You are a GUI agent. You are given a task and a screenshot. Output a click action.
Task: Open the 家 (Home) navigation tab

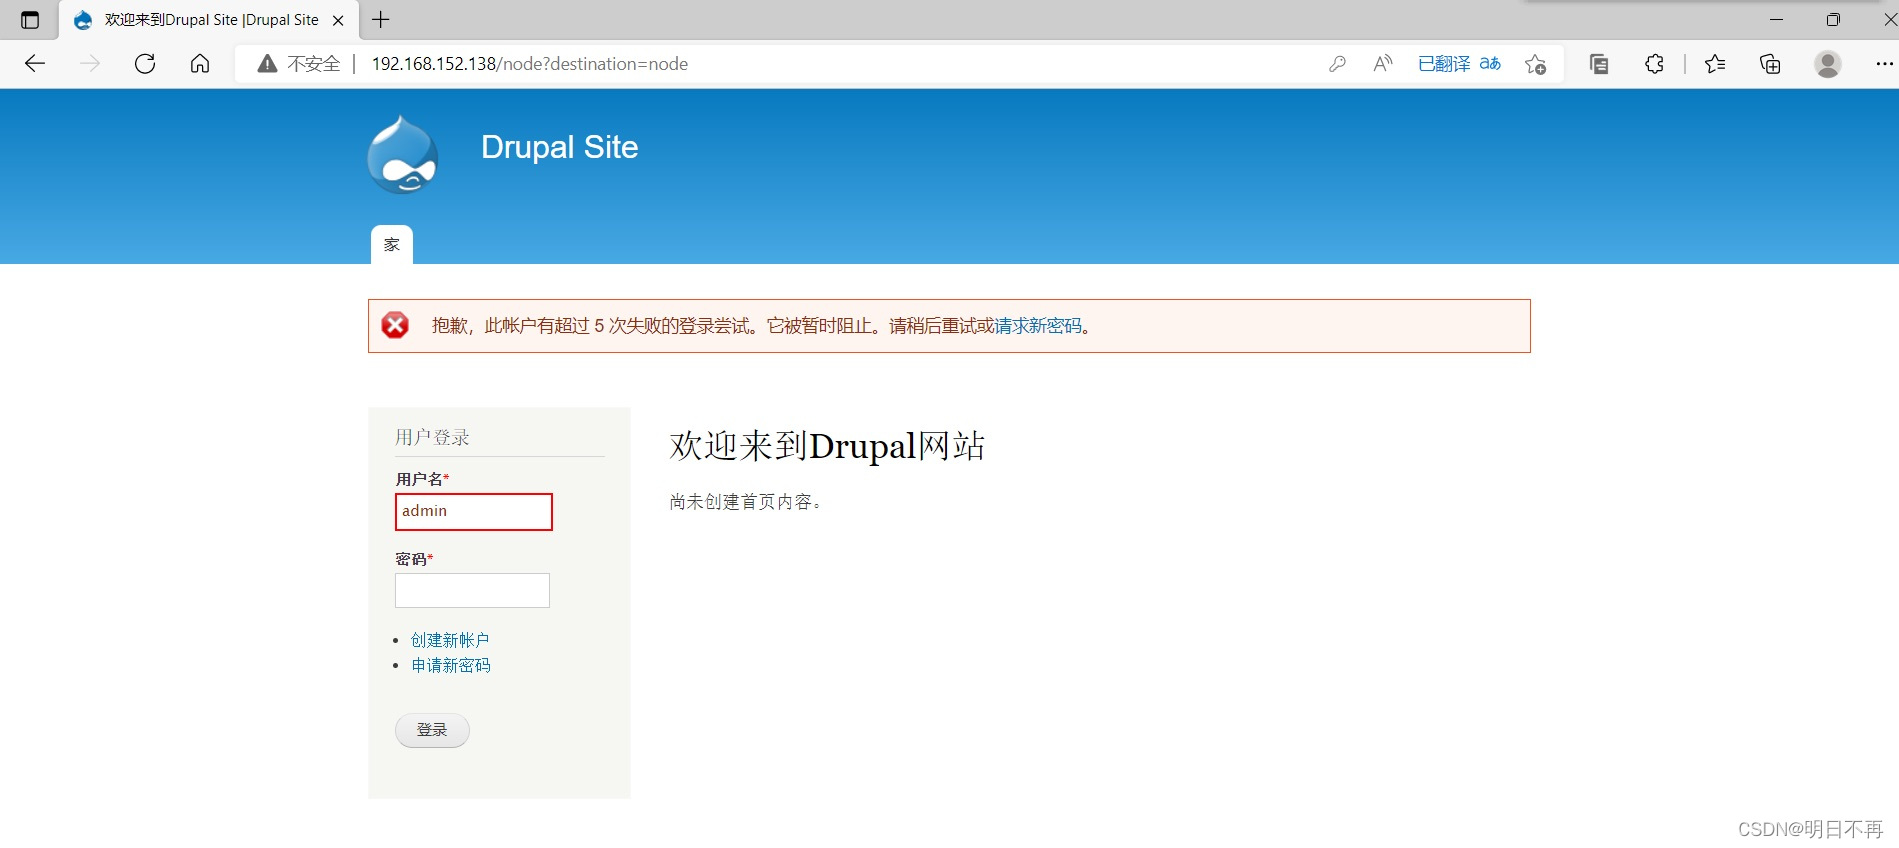point(392,245)
